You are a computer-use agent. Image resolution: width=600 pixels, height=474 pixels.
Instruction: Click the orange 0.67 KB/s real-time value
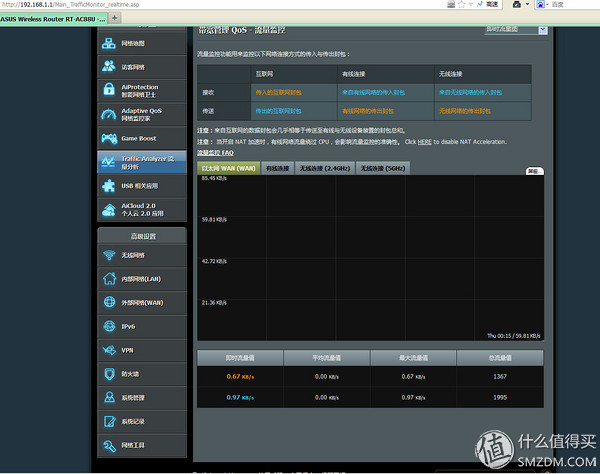(240, 376)
